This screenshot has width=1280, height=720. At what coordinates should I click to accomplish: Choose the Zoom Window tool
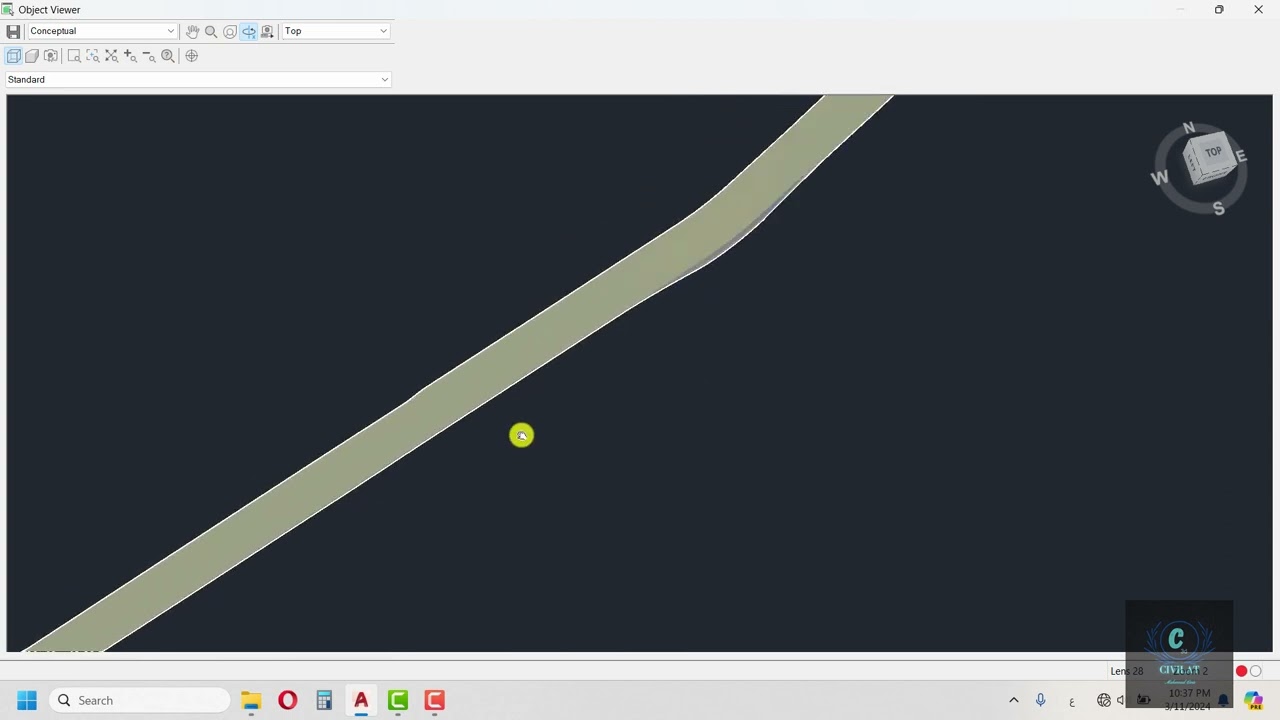74,56
